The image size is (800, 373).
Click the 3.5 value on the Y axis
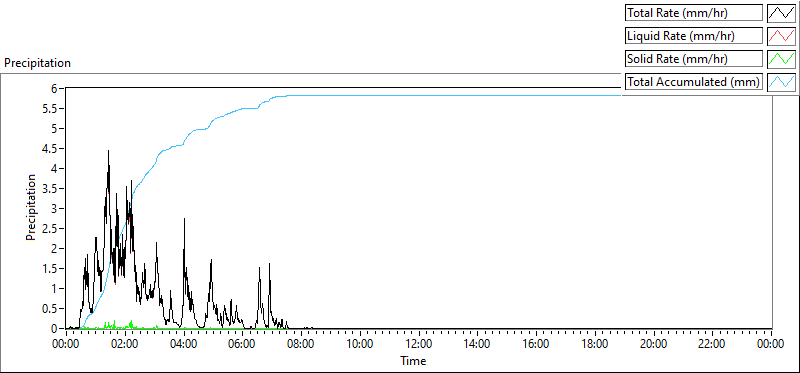(x=51, y=188)
